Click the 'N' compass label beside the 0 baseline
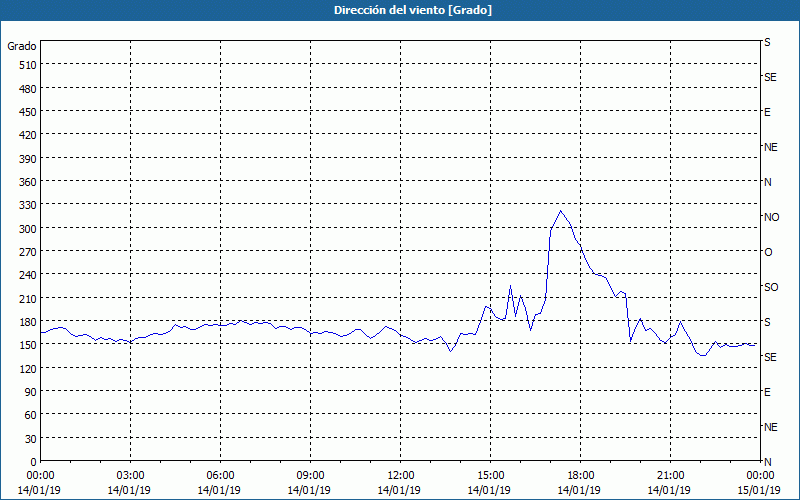Image resolution: width=800 pixels, height=500 pixels. [767, 462]
